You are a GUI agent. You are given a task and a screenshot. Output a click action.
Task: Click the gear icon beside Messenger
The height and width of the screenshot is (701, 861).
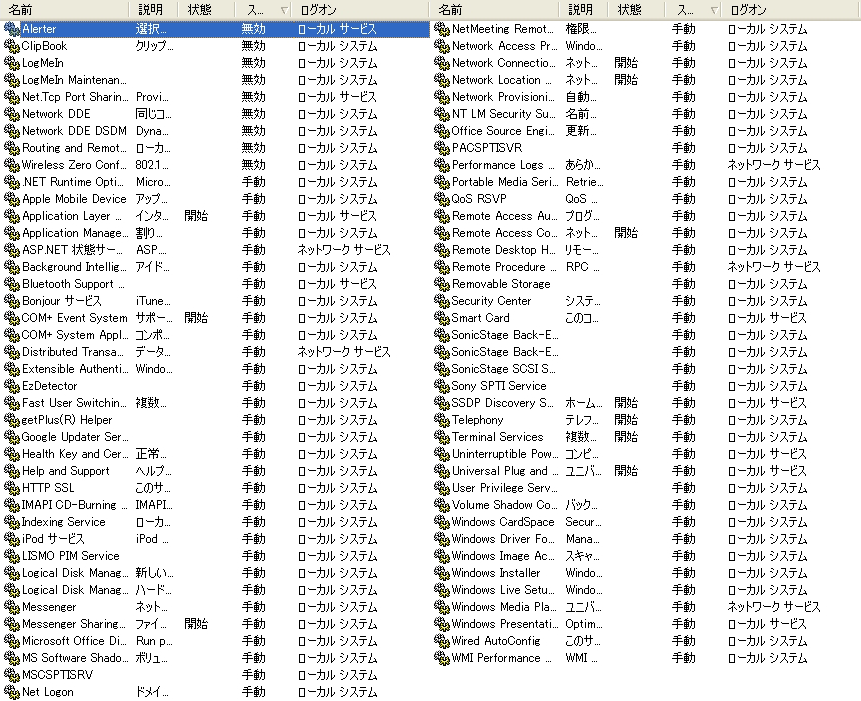[12, 607]
